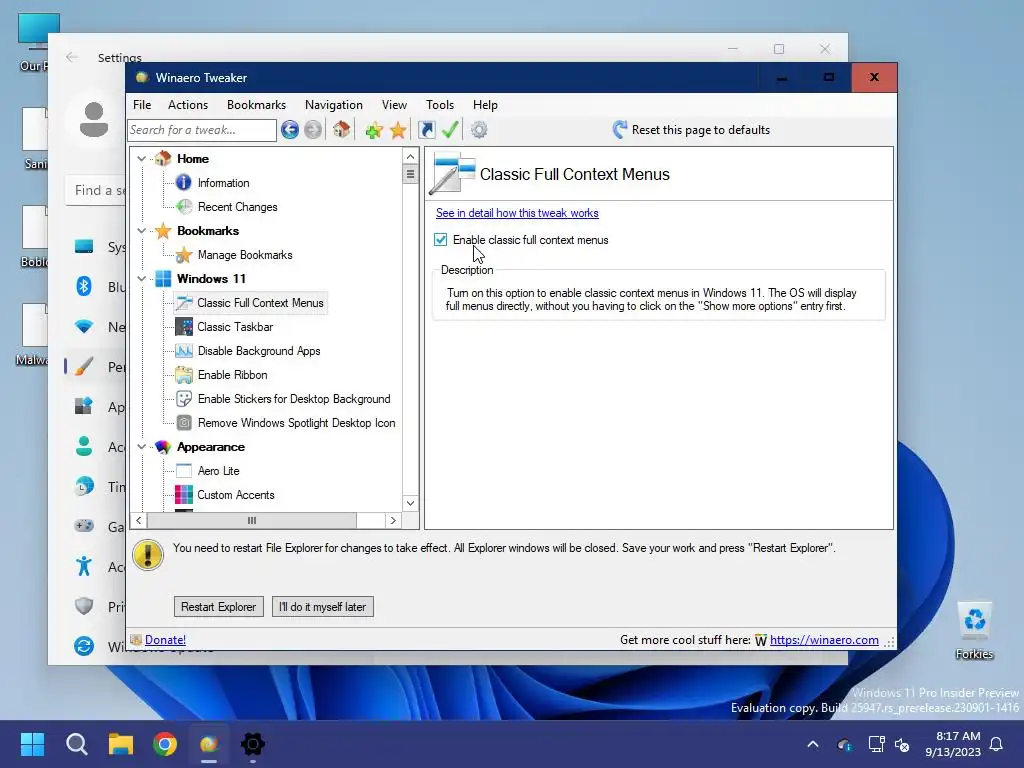
Task: Open See in detail how this tweak works link
Action: click(x=517, y=213)
